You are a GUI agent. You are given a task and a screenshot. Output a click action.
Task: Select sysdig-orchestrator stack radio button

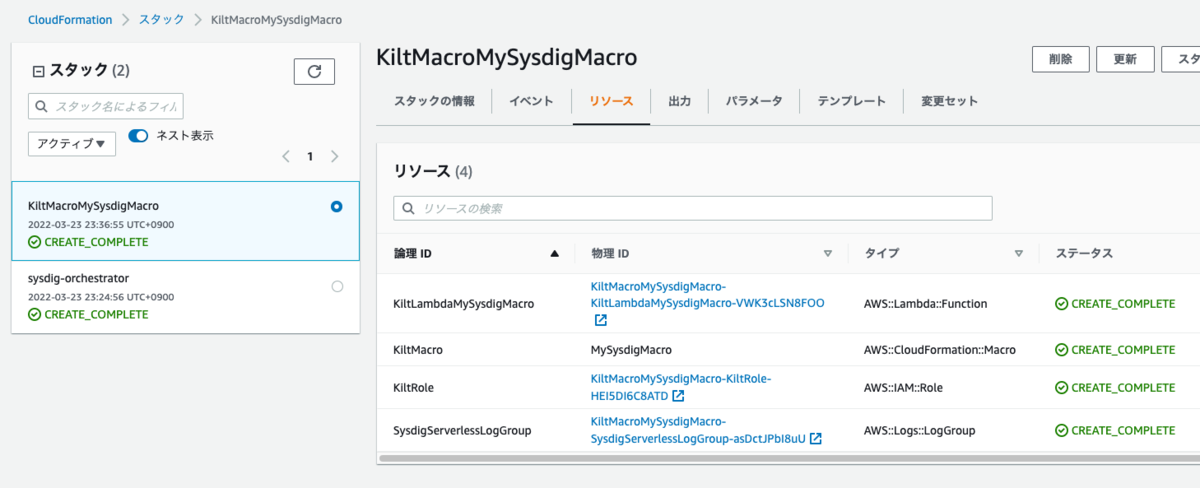click(x=337, y=286)
